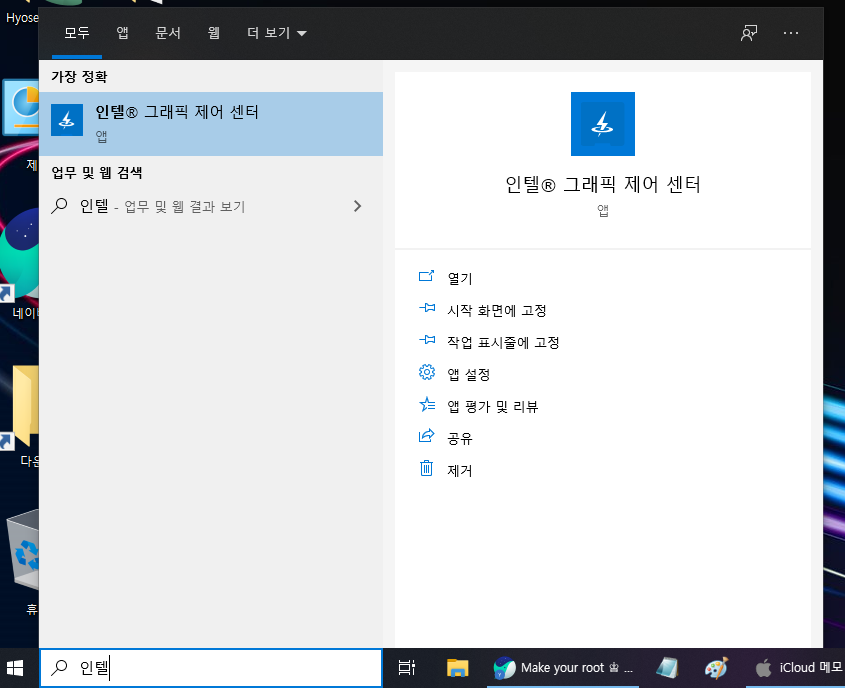
Task: Expand the 더 보기 dropdown
Action: (274, 32)
